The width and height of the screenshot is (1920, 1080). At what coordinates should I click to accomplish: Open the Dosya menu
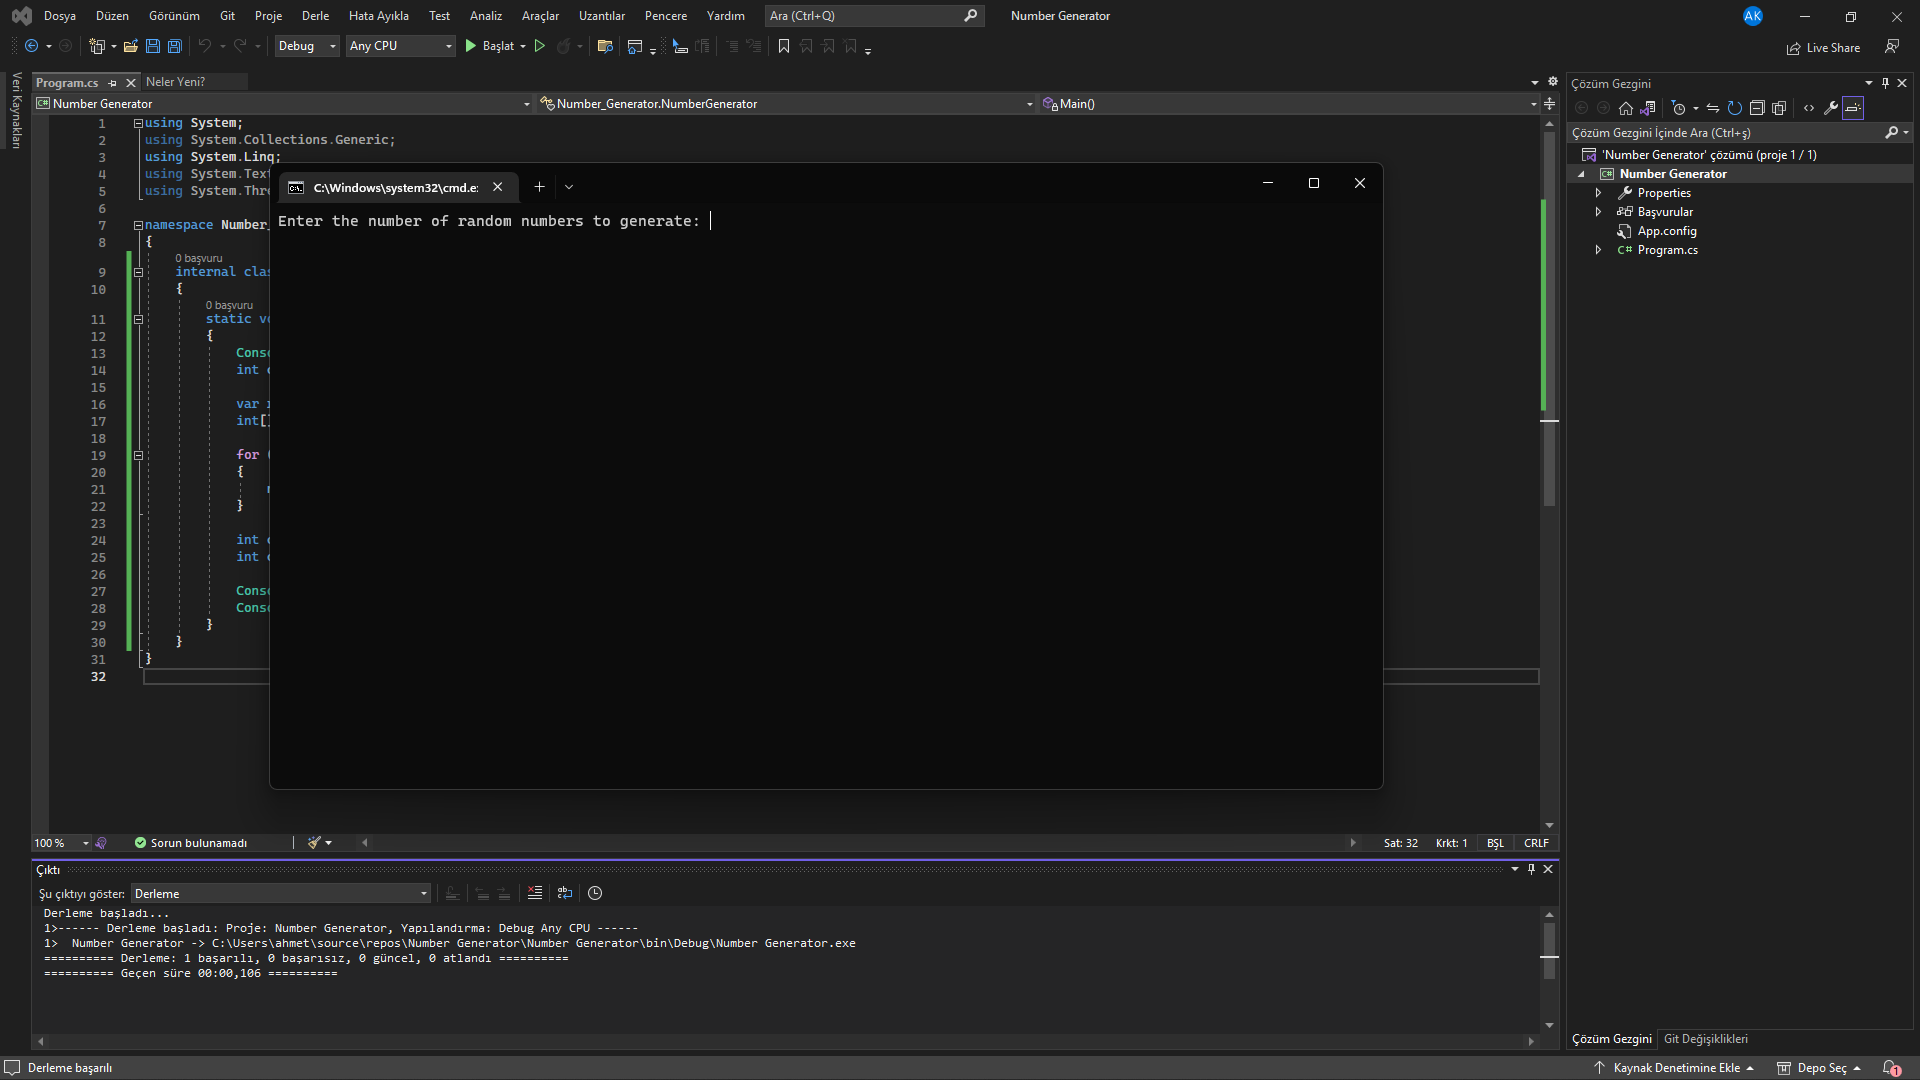pyautogui.click(x=60, y=16)
